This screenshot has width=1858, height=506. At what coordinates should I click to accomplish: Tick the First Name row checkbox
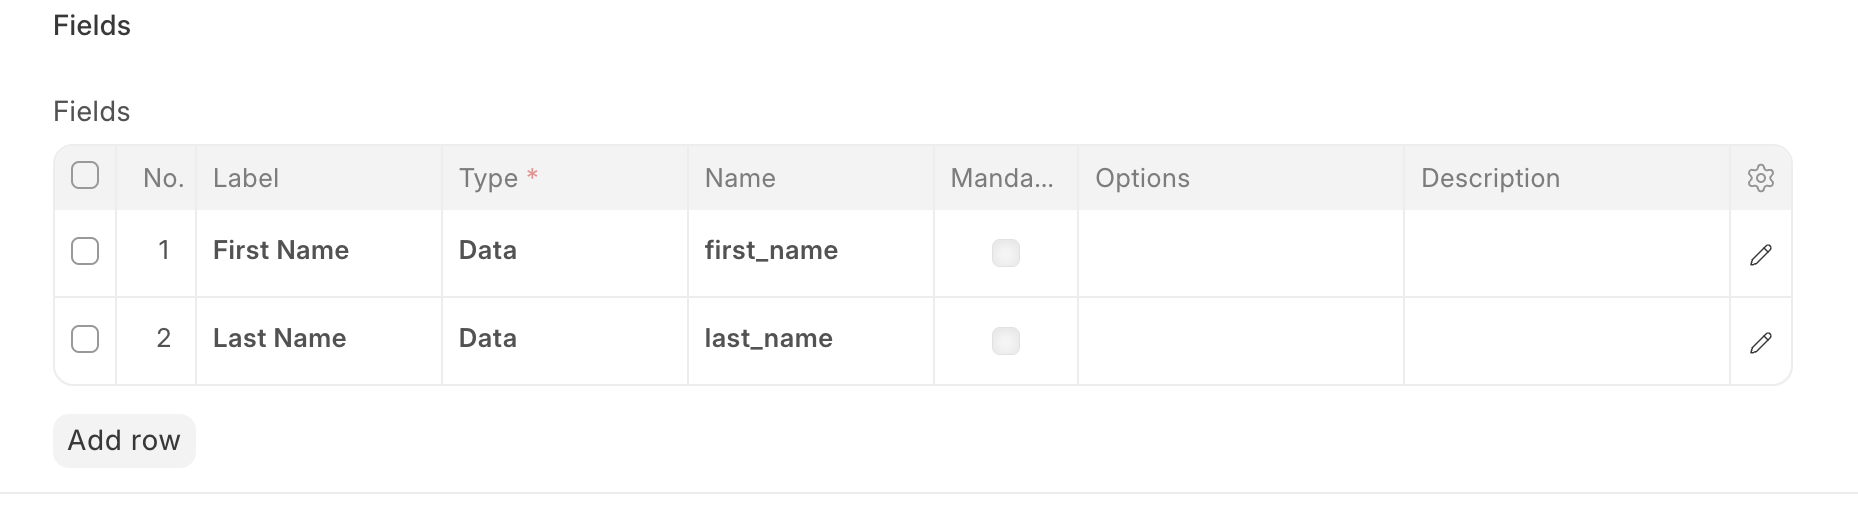tap(85, 251)
